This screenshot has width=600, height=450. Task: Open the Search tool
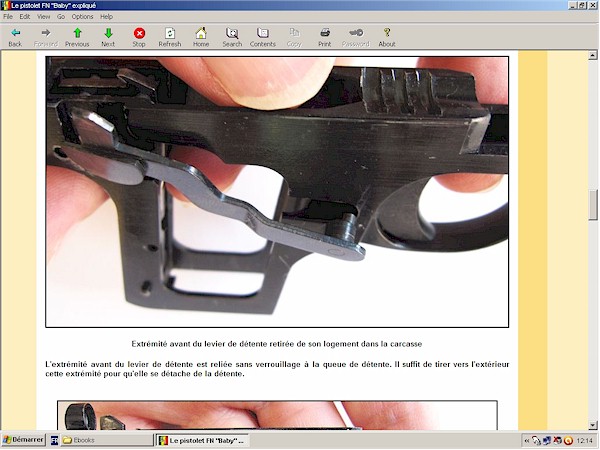tap(232, 38)
